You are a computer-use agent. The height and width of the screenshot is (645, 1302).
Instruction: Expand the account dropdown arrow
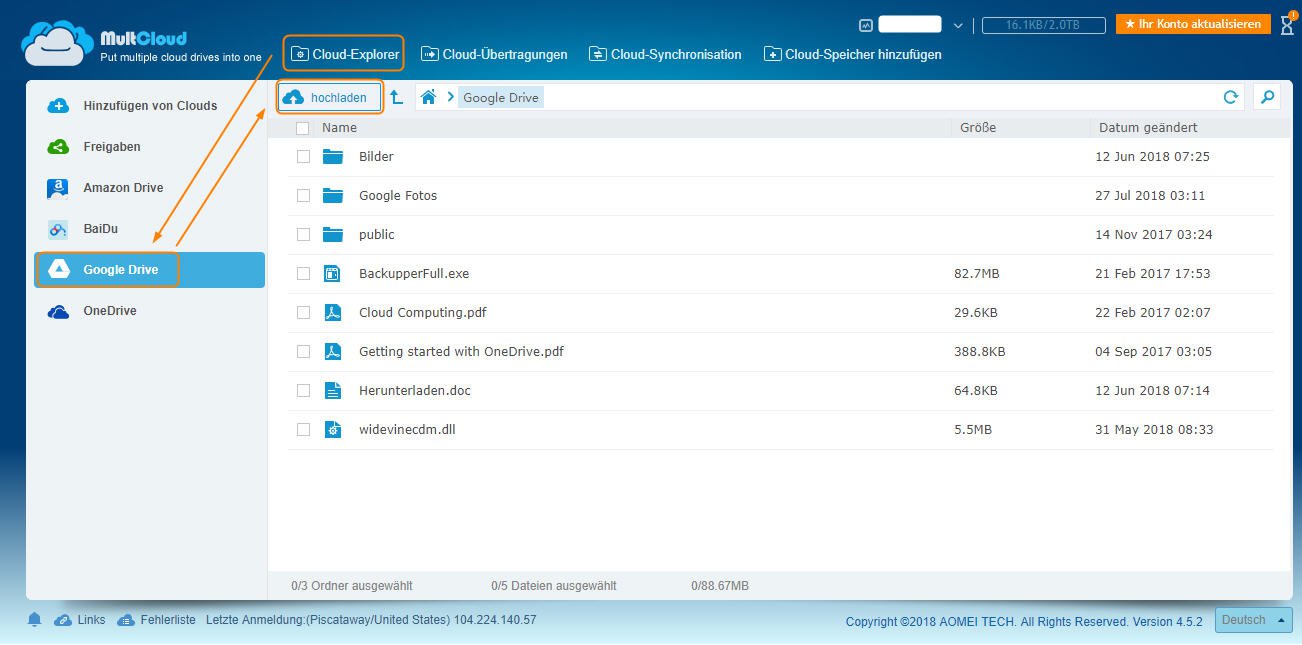(958, 26)
